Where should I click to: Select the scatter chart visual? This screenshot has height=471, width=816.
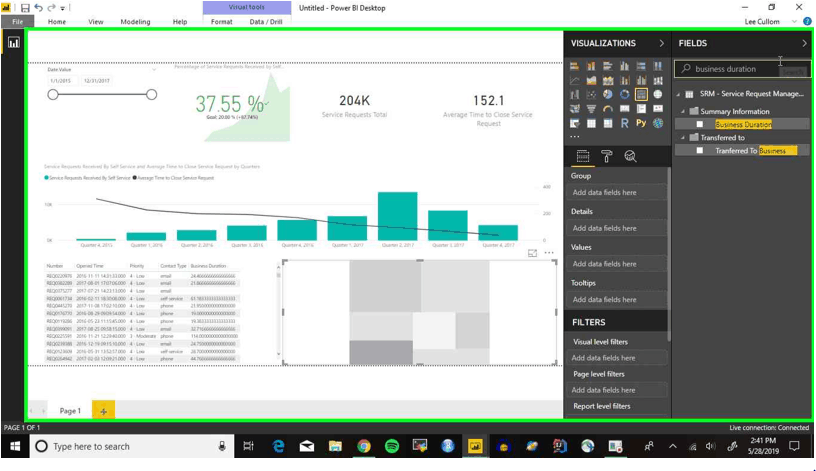591,94
